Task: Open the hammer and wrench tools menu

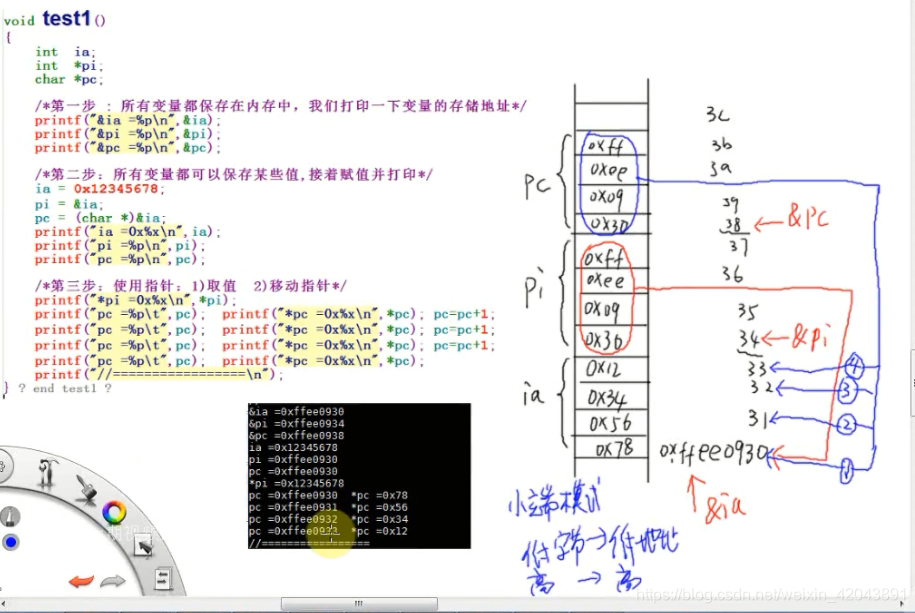Action: (47, 473)
